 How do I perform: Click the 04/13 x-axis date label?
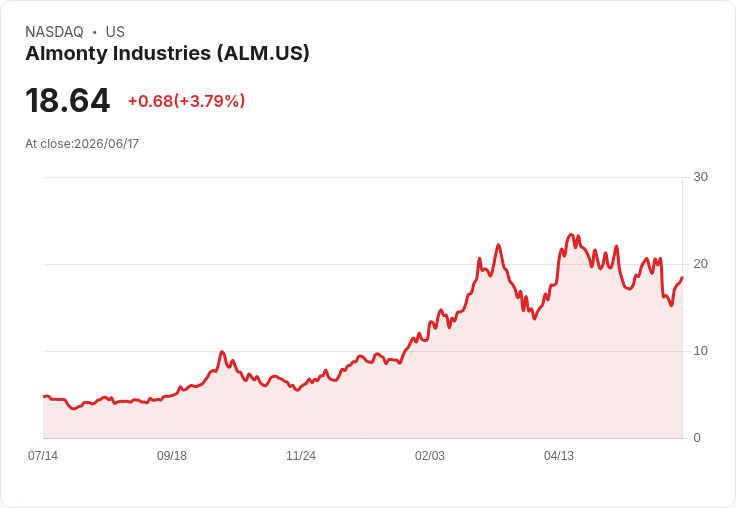pyautogui.click(x=559, y=456)
